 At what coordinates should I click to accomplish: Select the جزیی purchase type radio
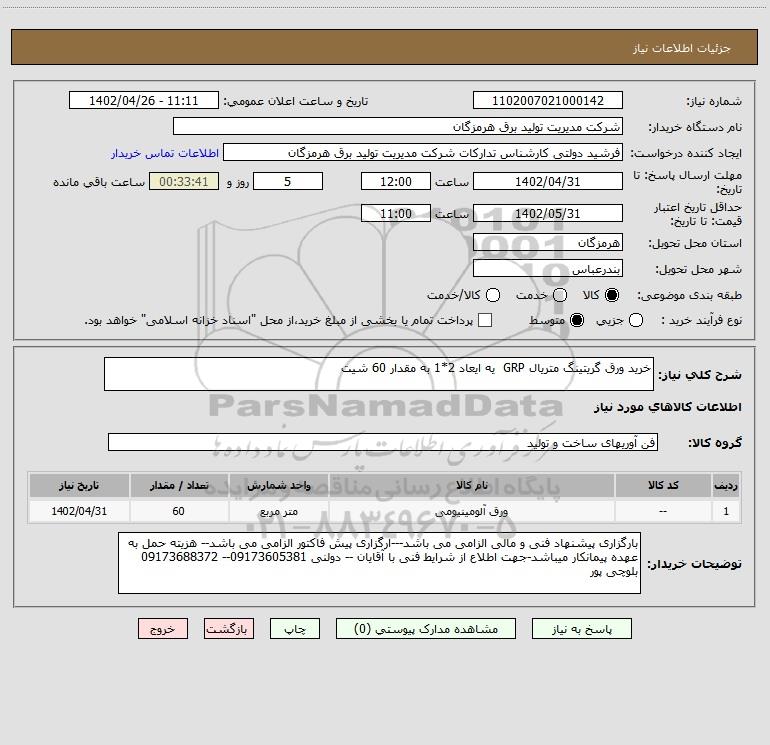pos(635,320)
